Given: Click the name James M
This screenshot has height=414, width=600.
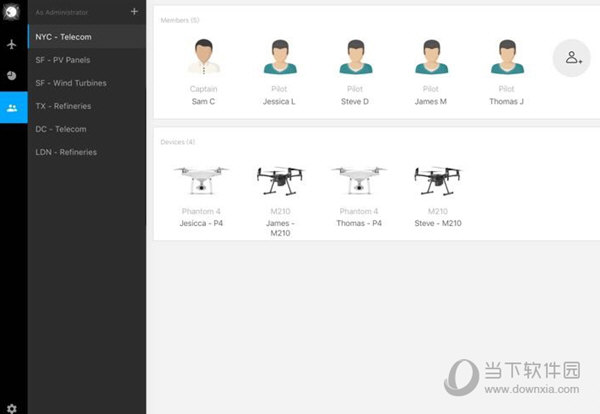Looking at the screenshot, I should tap(430, 101).
